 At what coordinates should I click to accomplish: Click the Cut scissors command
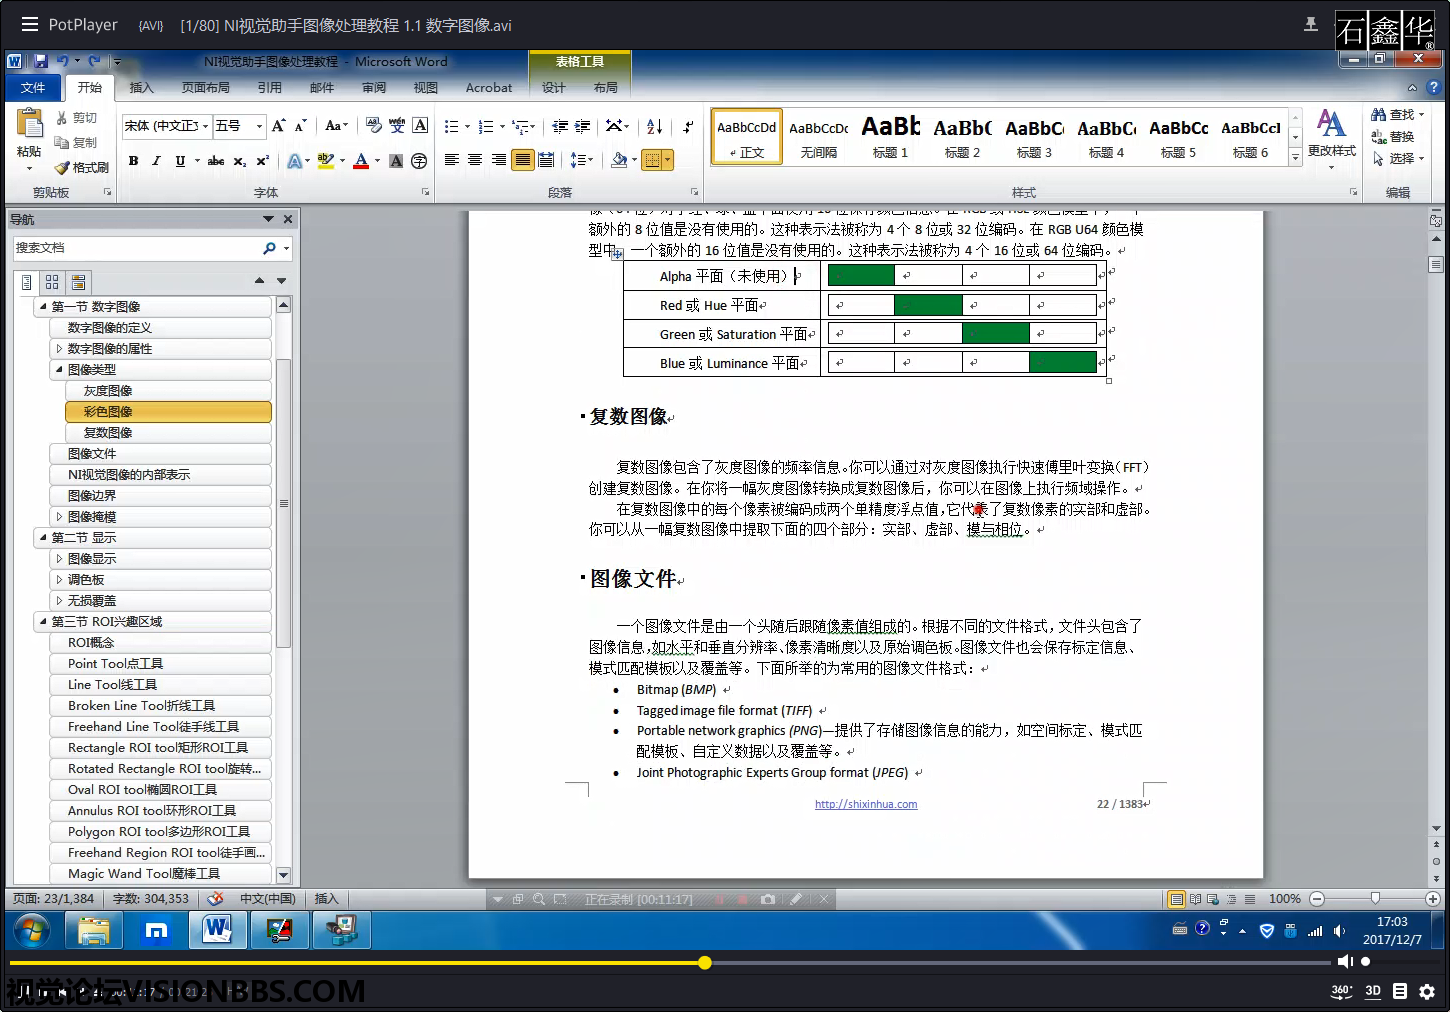77,118
